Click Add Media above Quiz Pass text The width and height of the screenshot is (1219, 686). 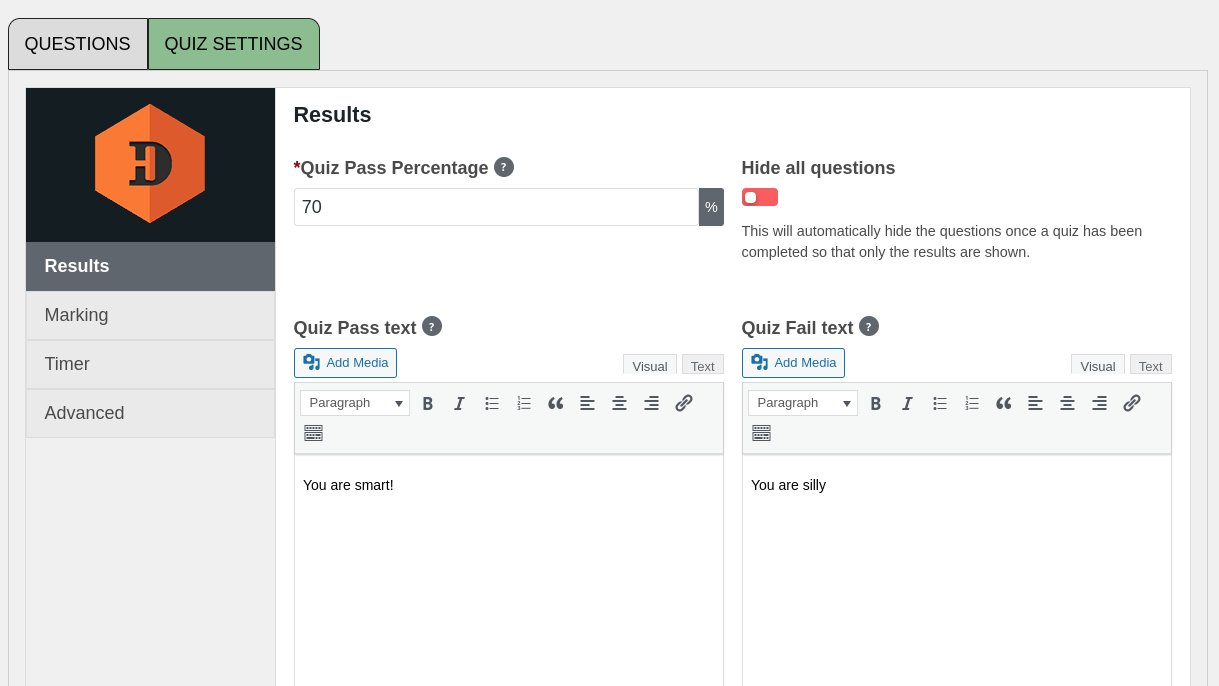[x=345, y=363]
